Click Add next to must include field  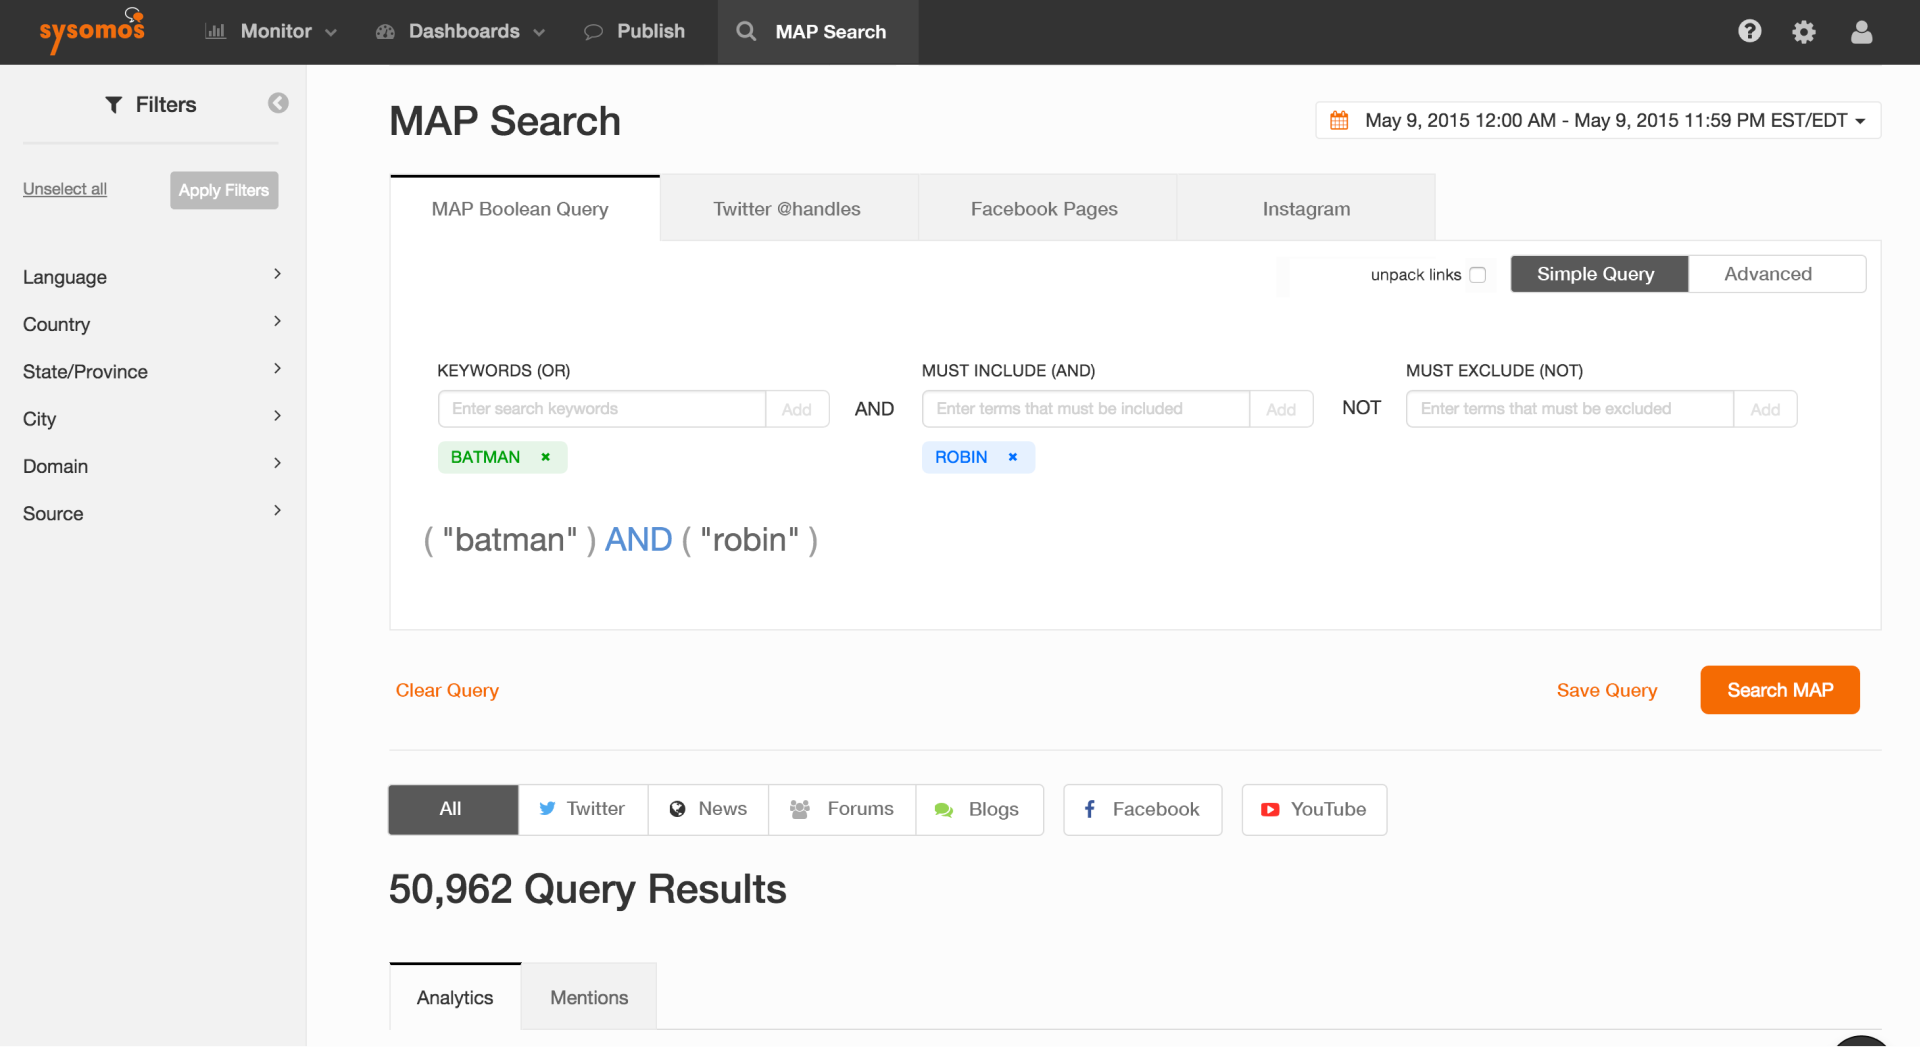[x=1281, y=409]
